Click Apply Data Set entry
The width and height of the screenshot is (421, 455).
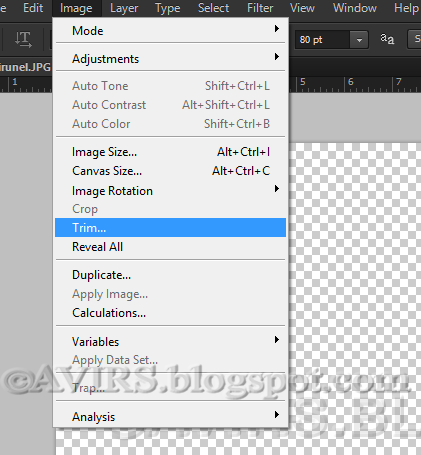click(x=170, y=360)
